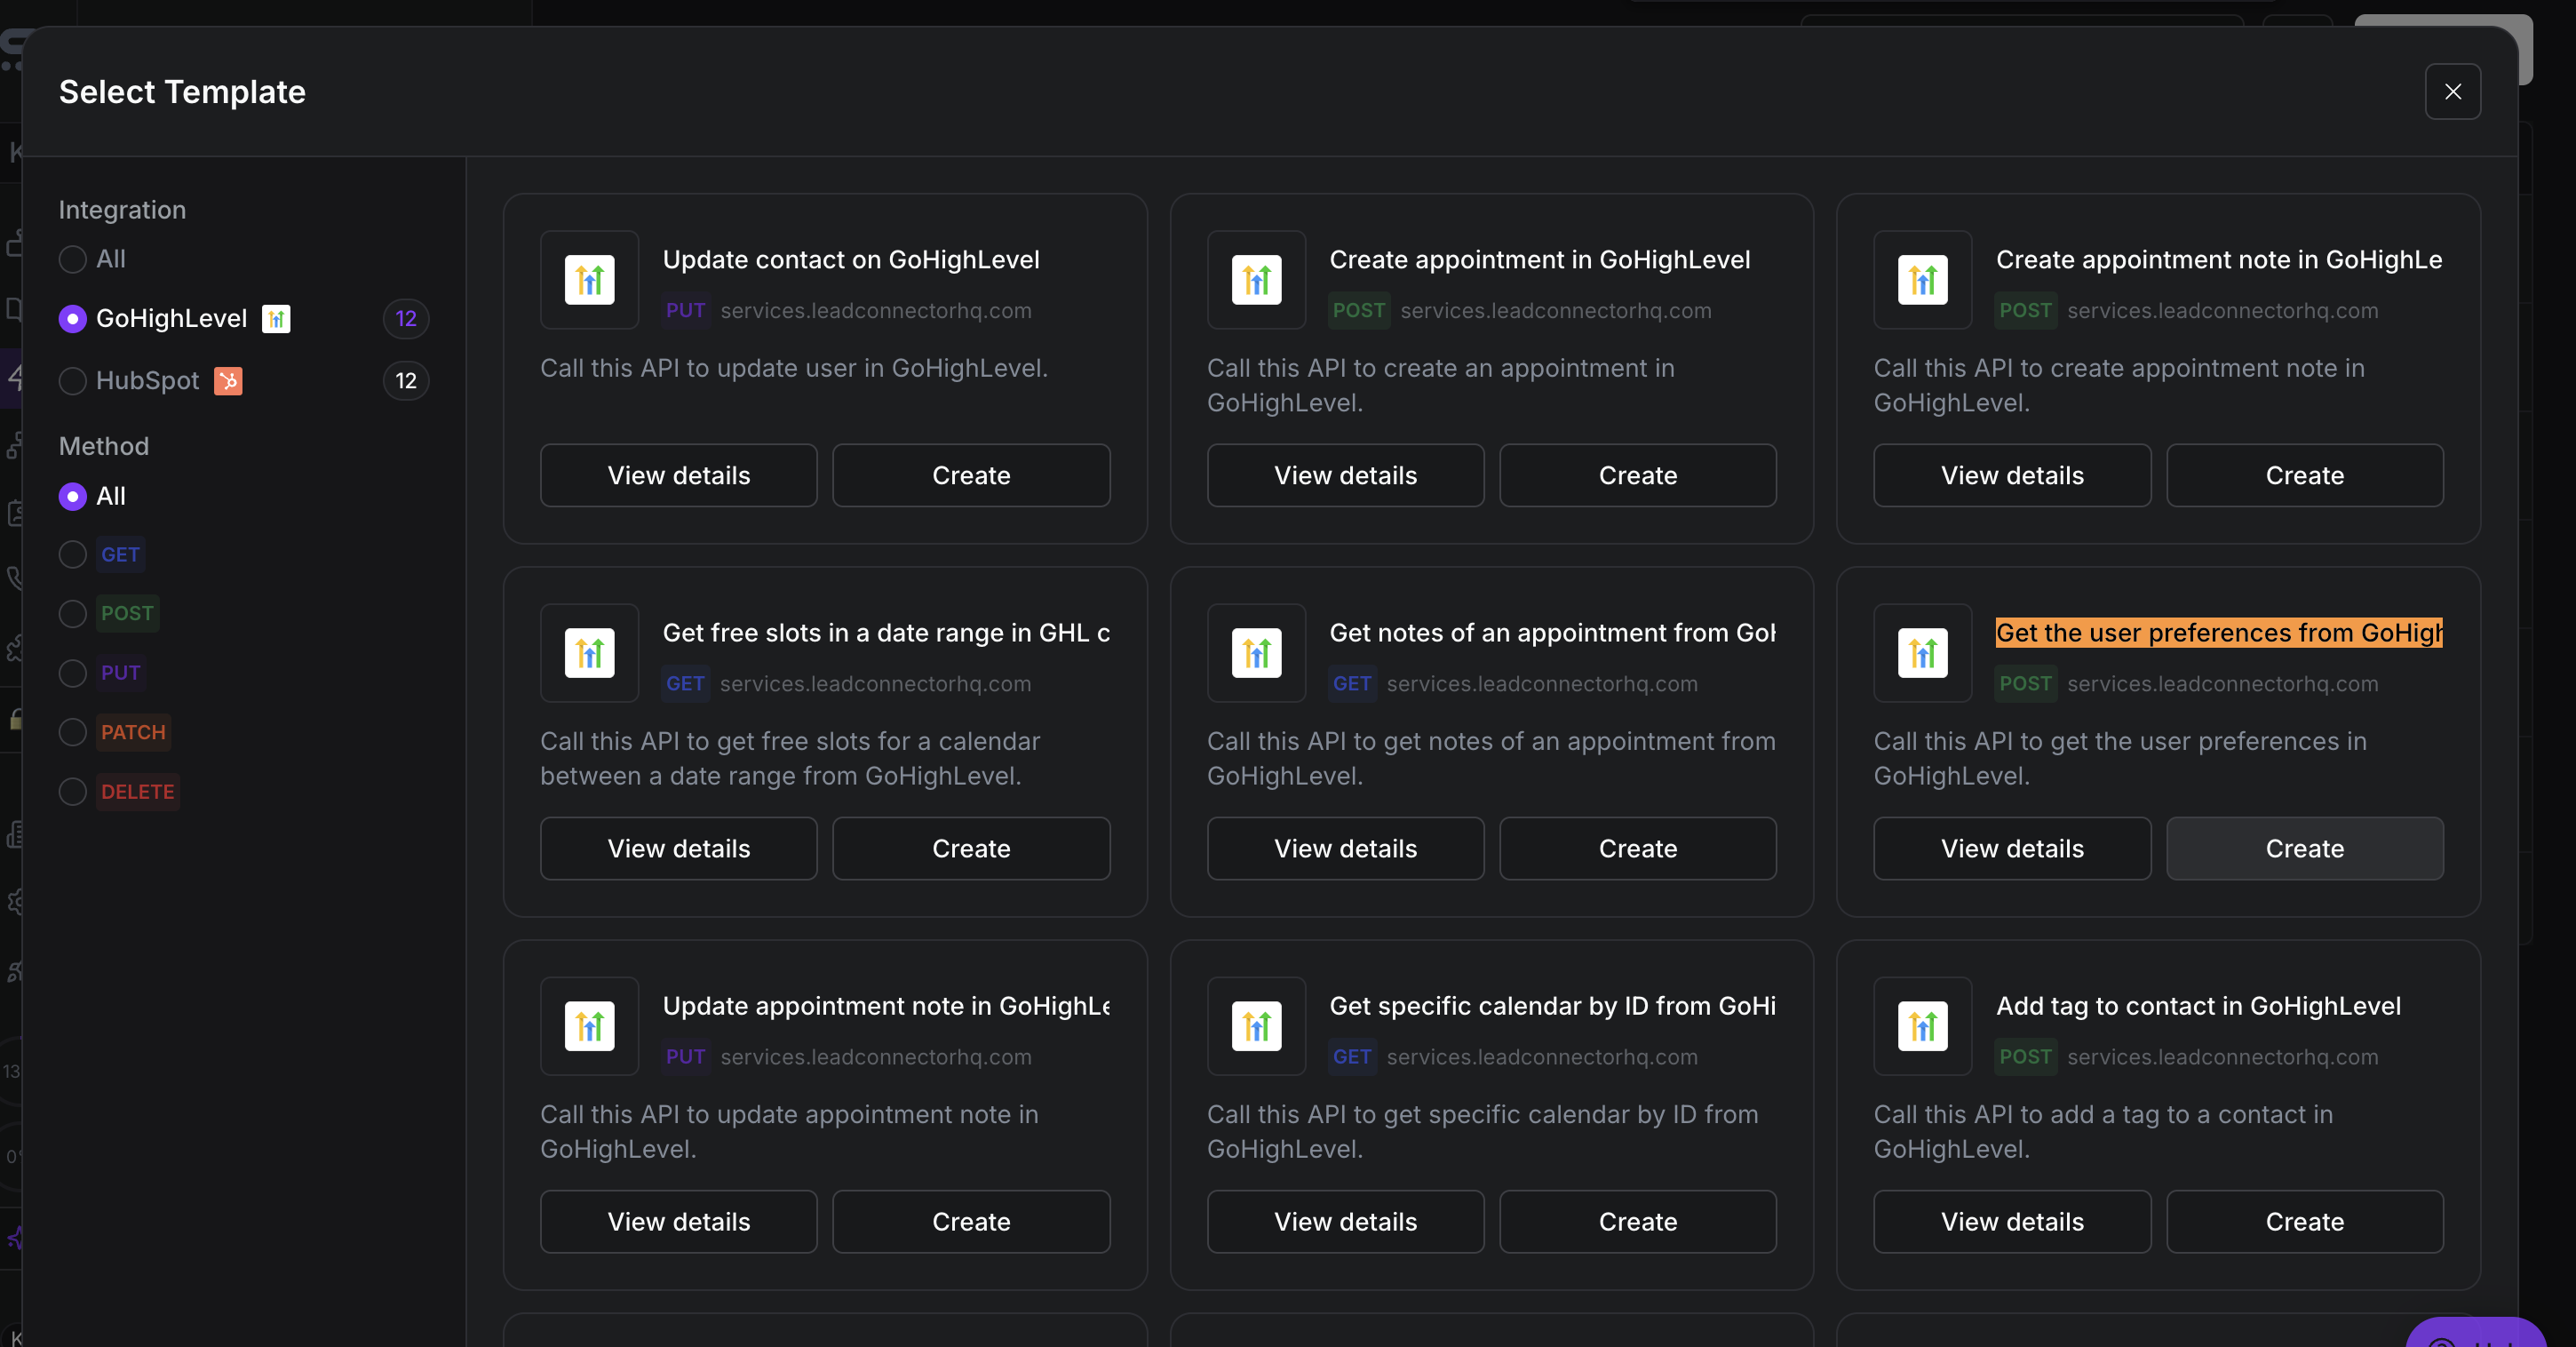Select the All option under Method
This screenshot has width=2576, height=1347.
72,497
